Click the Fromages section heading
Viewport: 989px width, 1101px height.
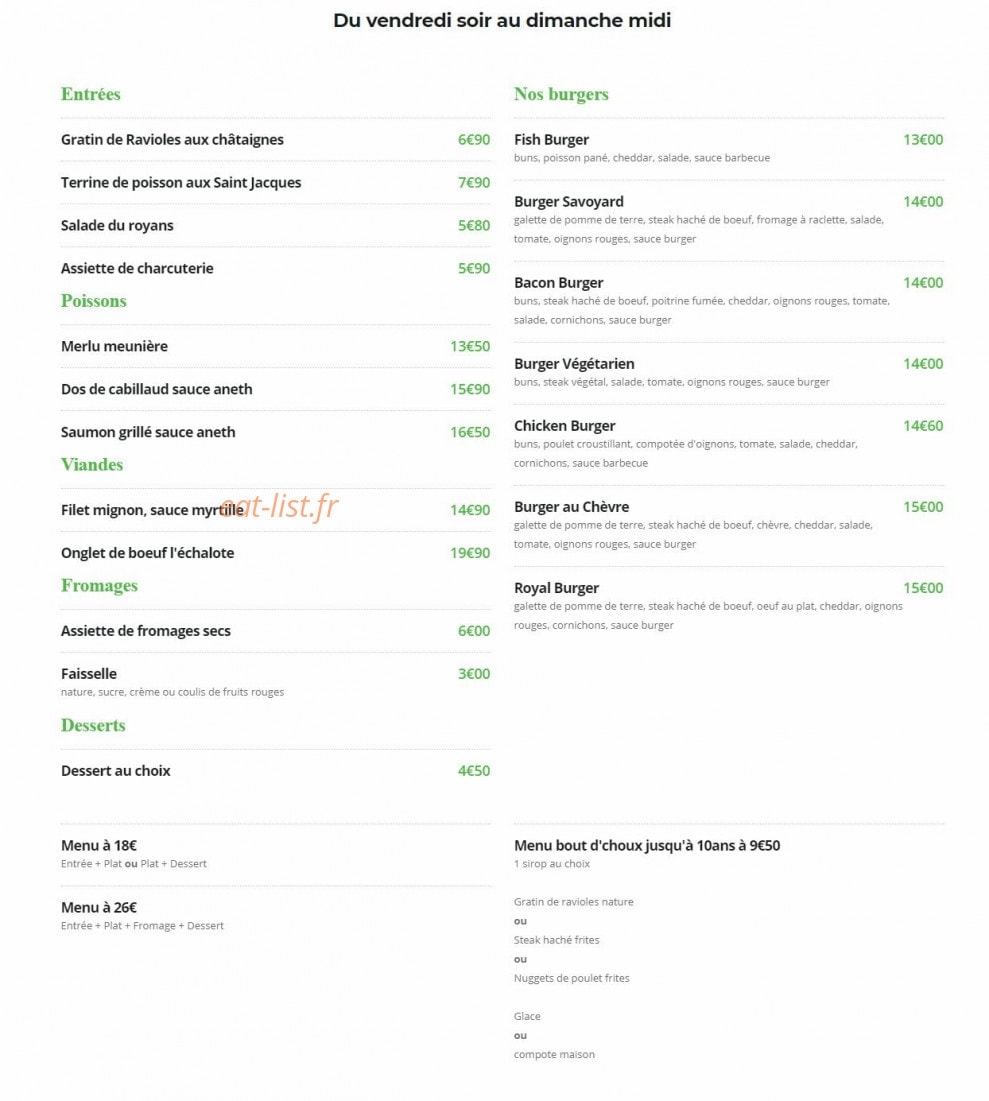click(x=99, y=586)
